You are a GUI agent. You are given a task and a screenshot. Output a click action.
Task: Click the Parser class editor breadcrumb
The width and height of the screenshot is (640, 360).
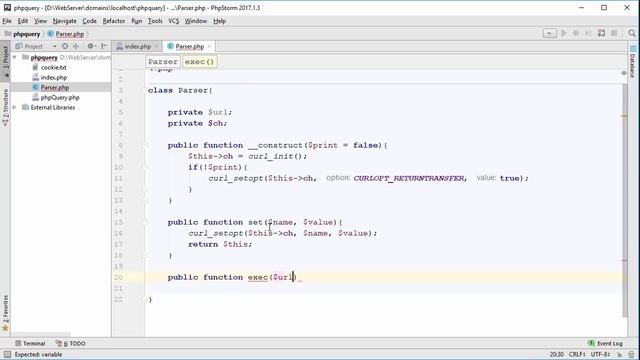pyautogui.click(x=163, y=62)
